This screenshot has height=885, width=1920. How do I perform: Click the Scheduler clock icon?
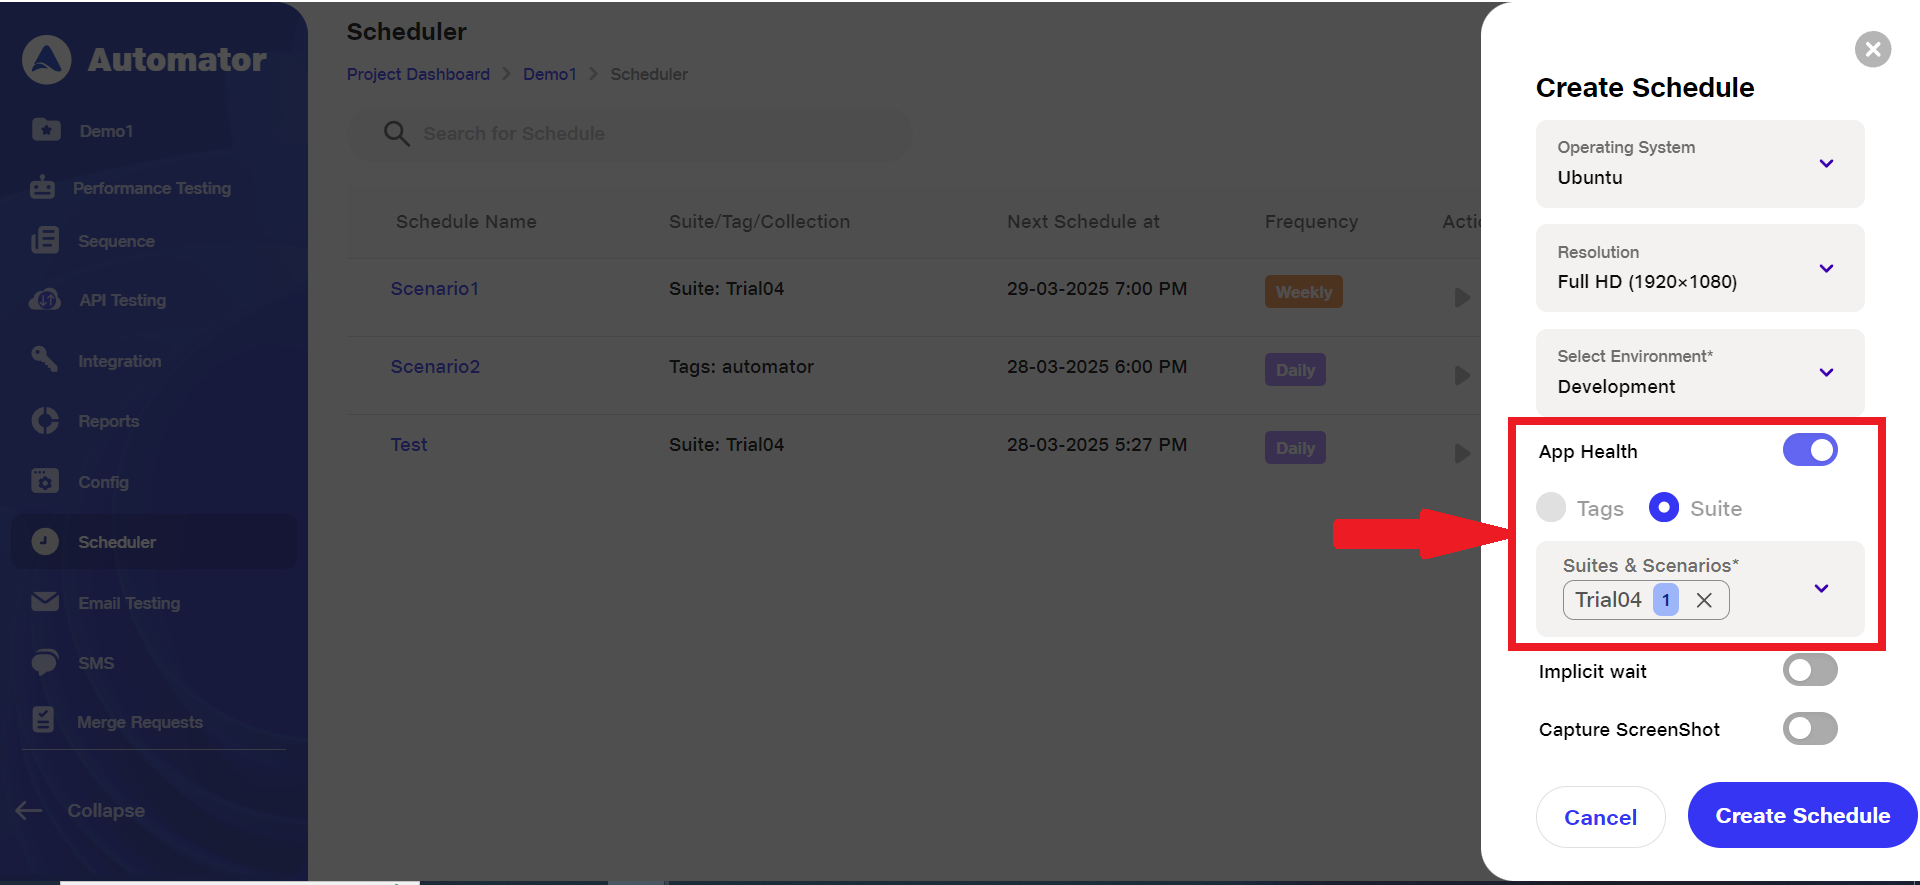[45, 541]
